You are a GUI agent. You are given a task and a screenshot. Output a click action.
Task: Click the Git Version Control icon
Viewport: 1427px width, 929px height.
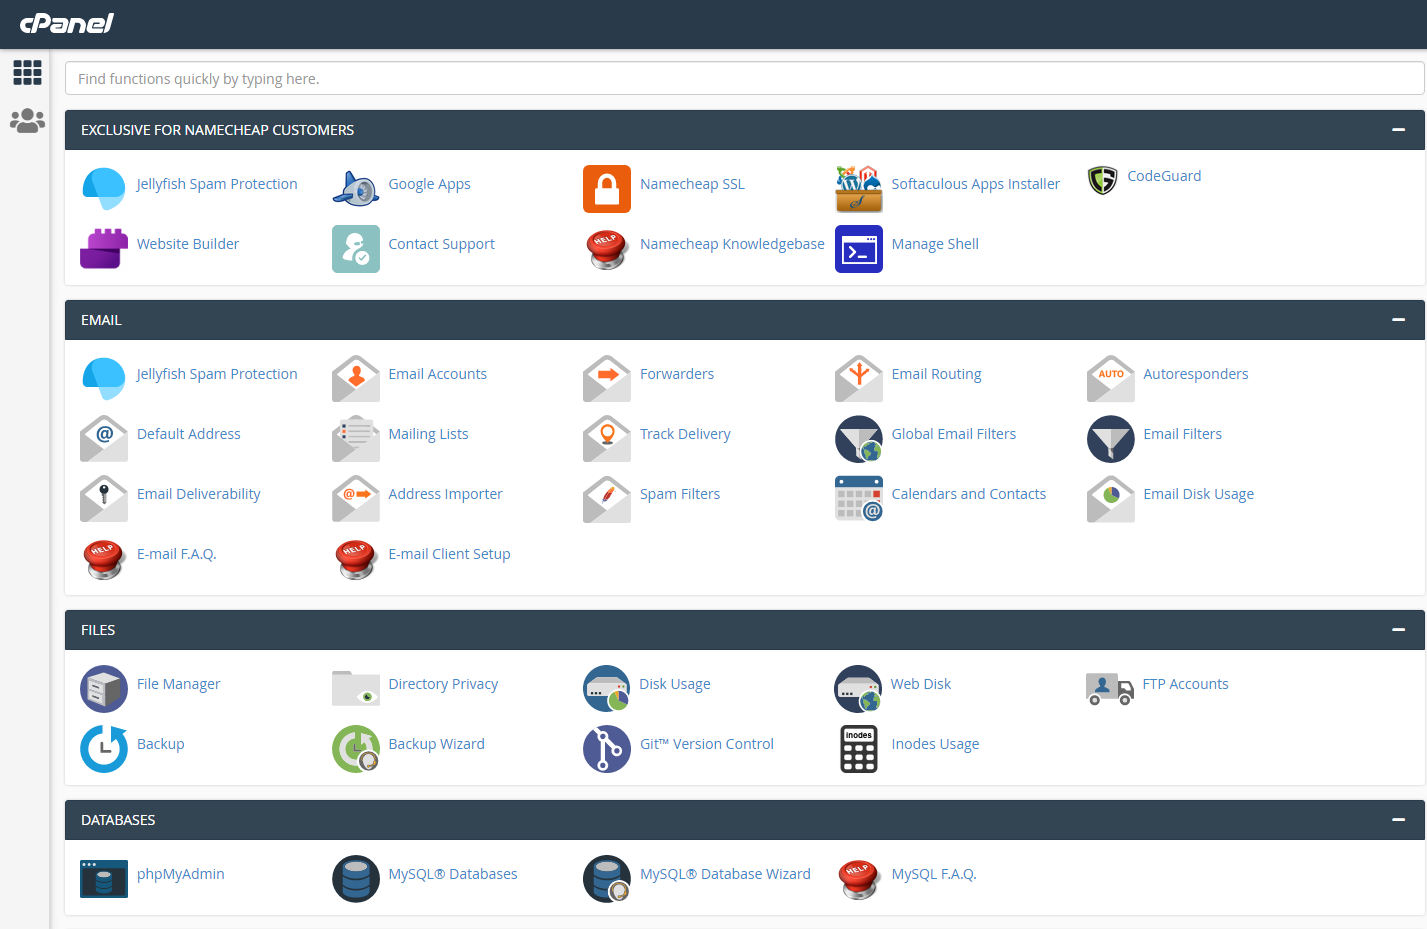pos(607,749)
